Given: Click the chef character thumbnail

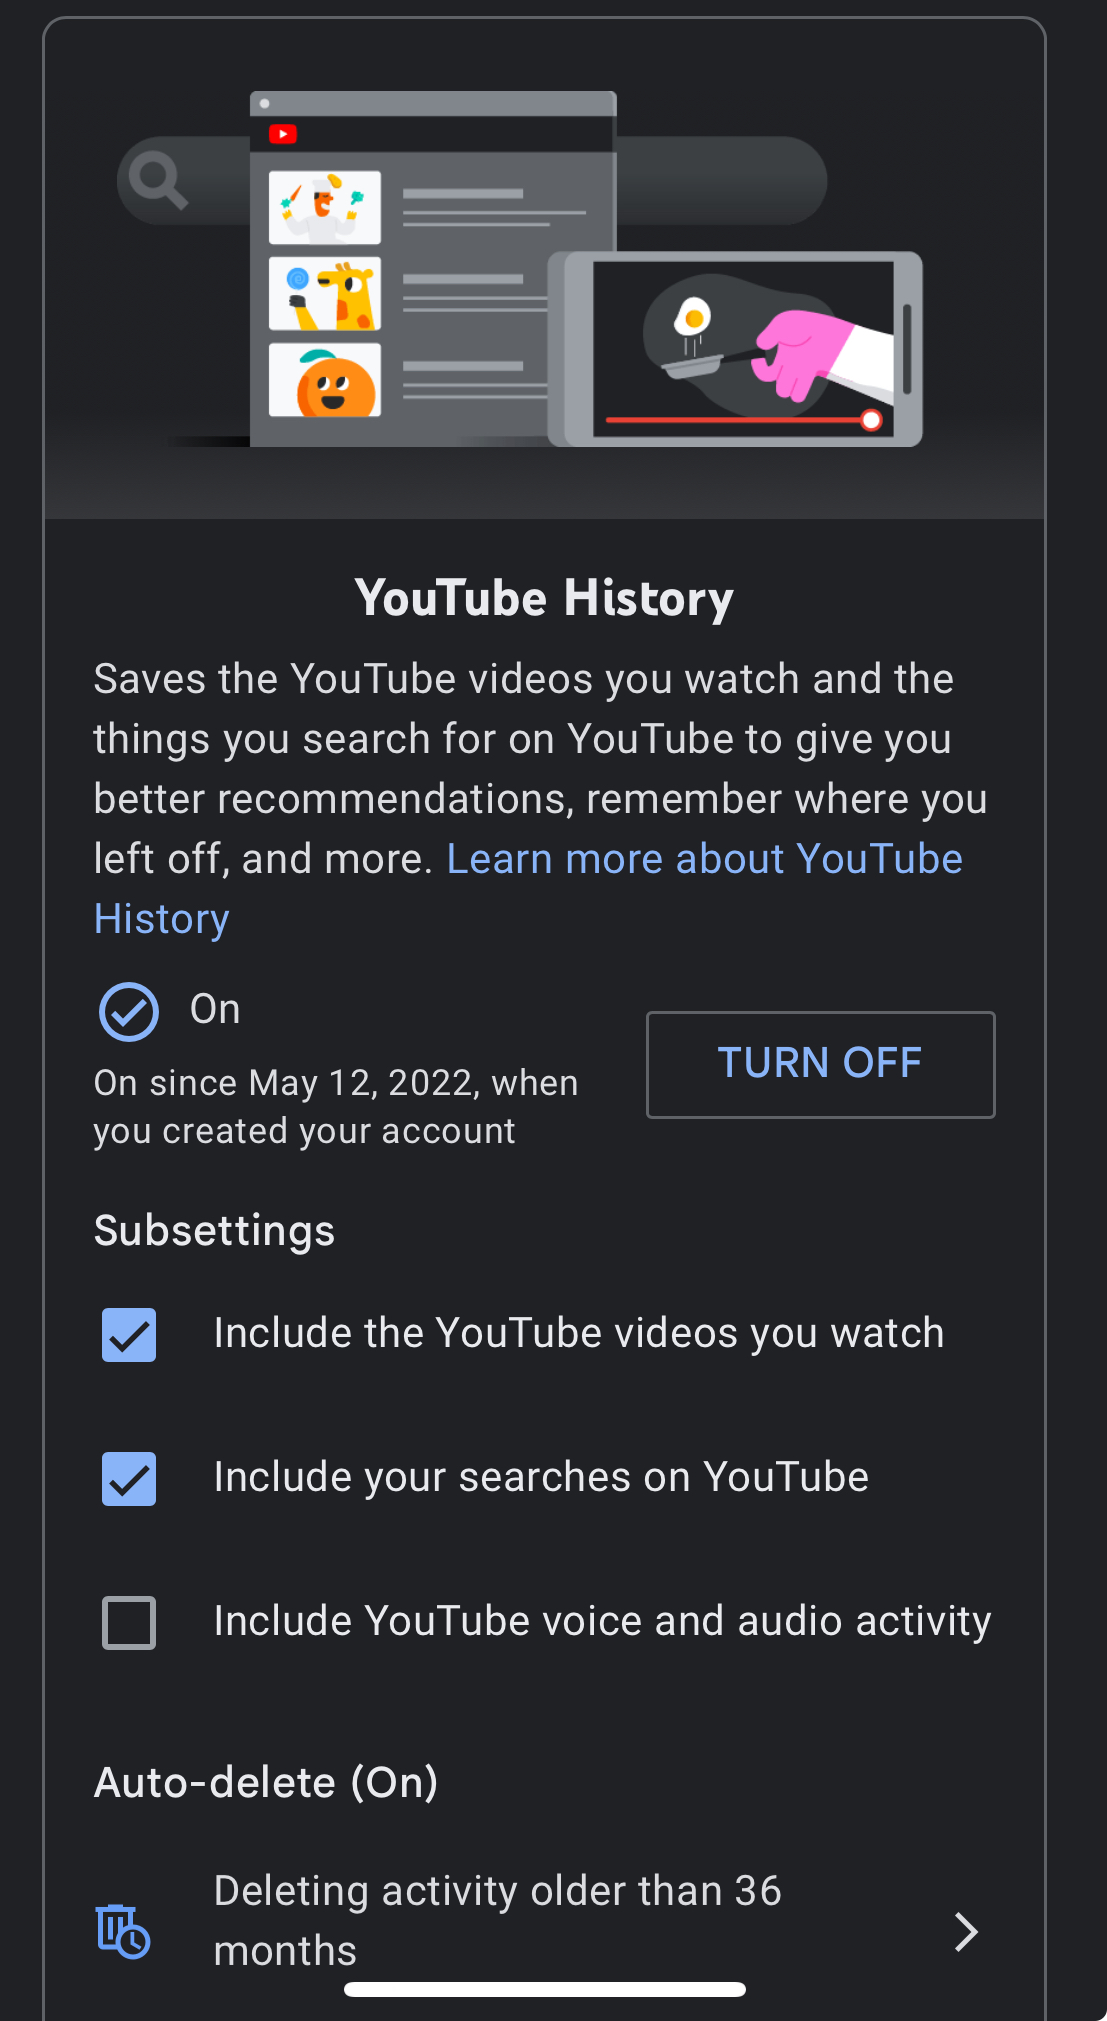Looking at the screenshot, I should 325,207.
